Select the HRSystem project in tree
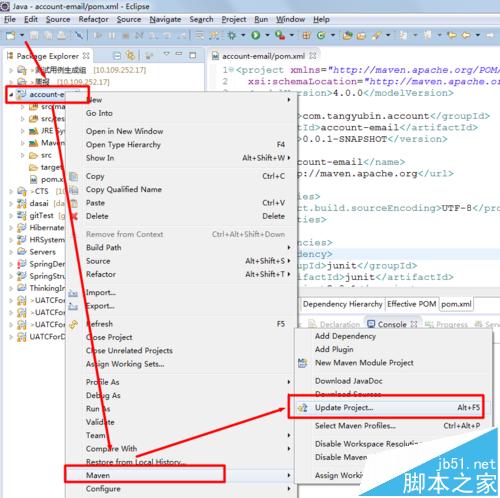 point(47,240)
